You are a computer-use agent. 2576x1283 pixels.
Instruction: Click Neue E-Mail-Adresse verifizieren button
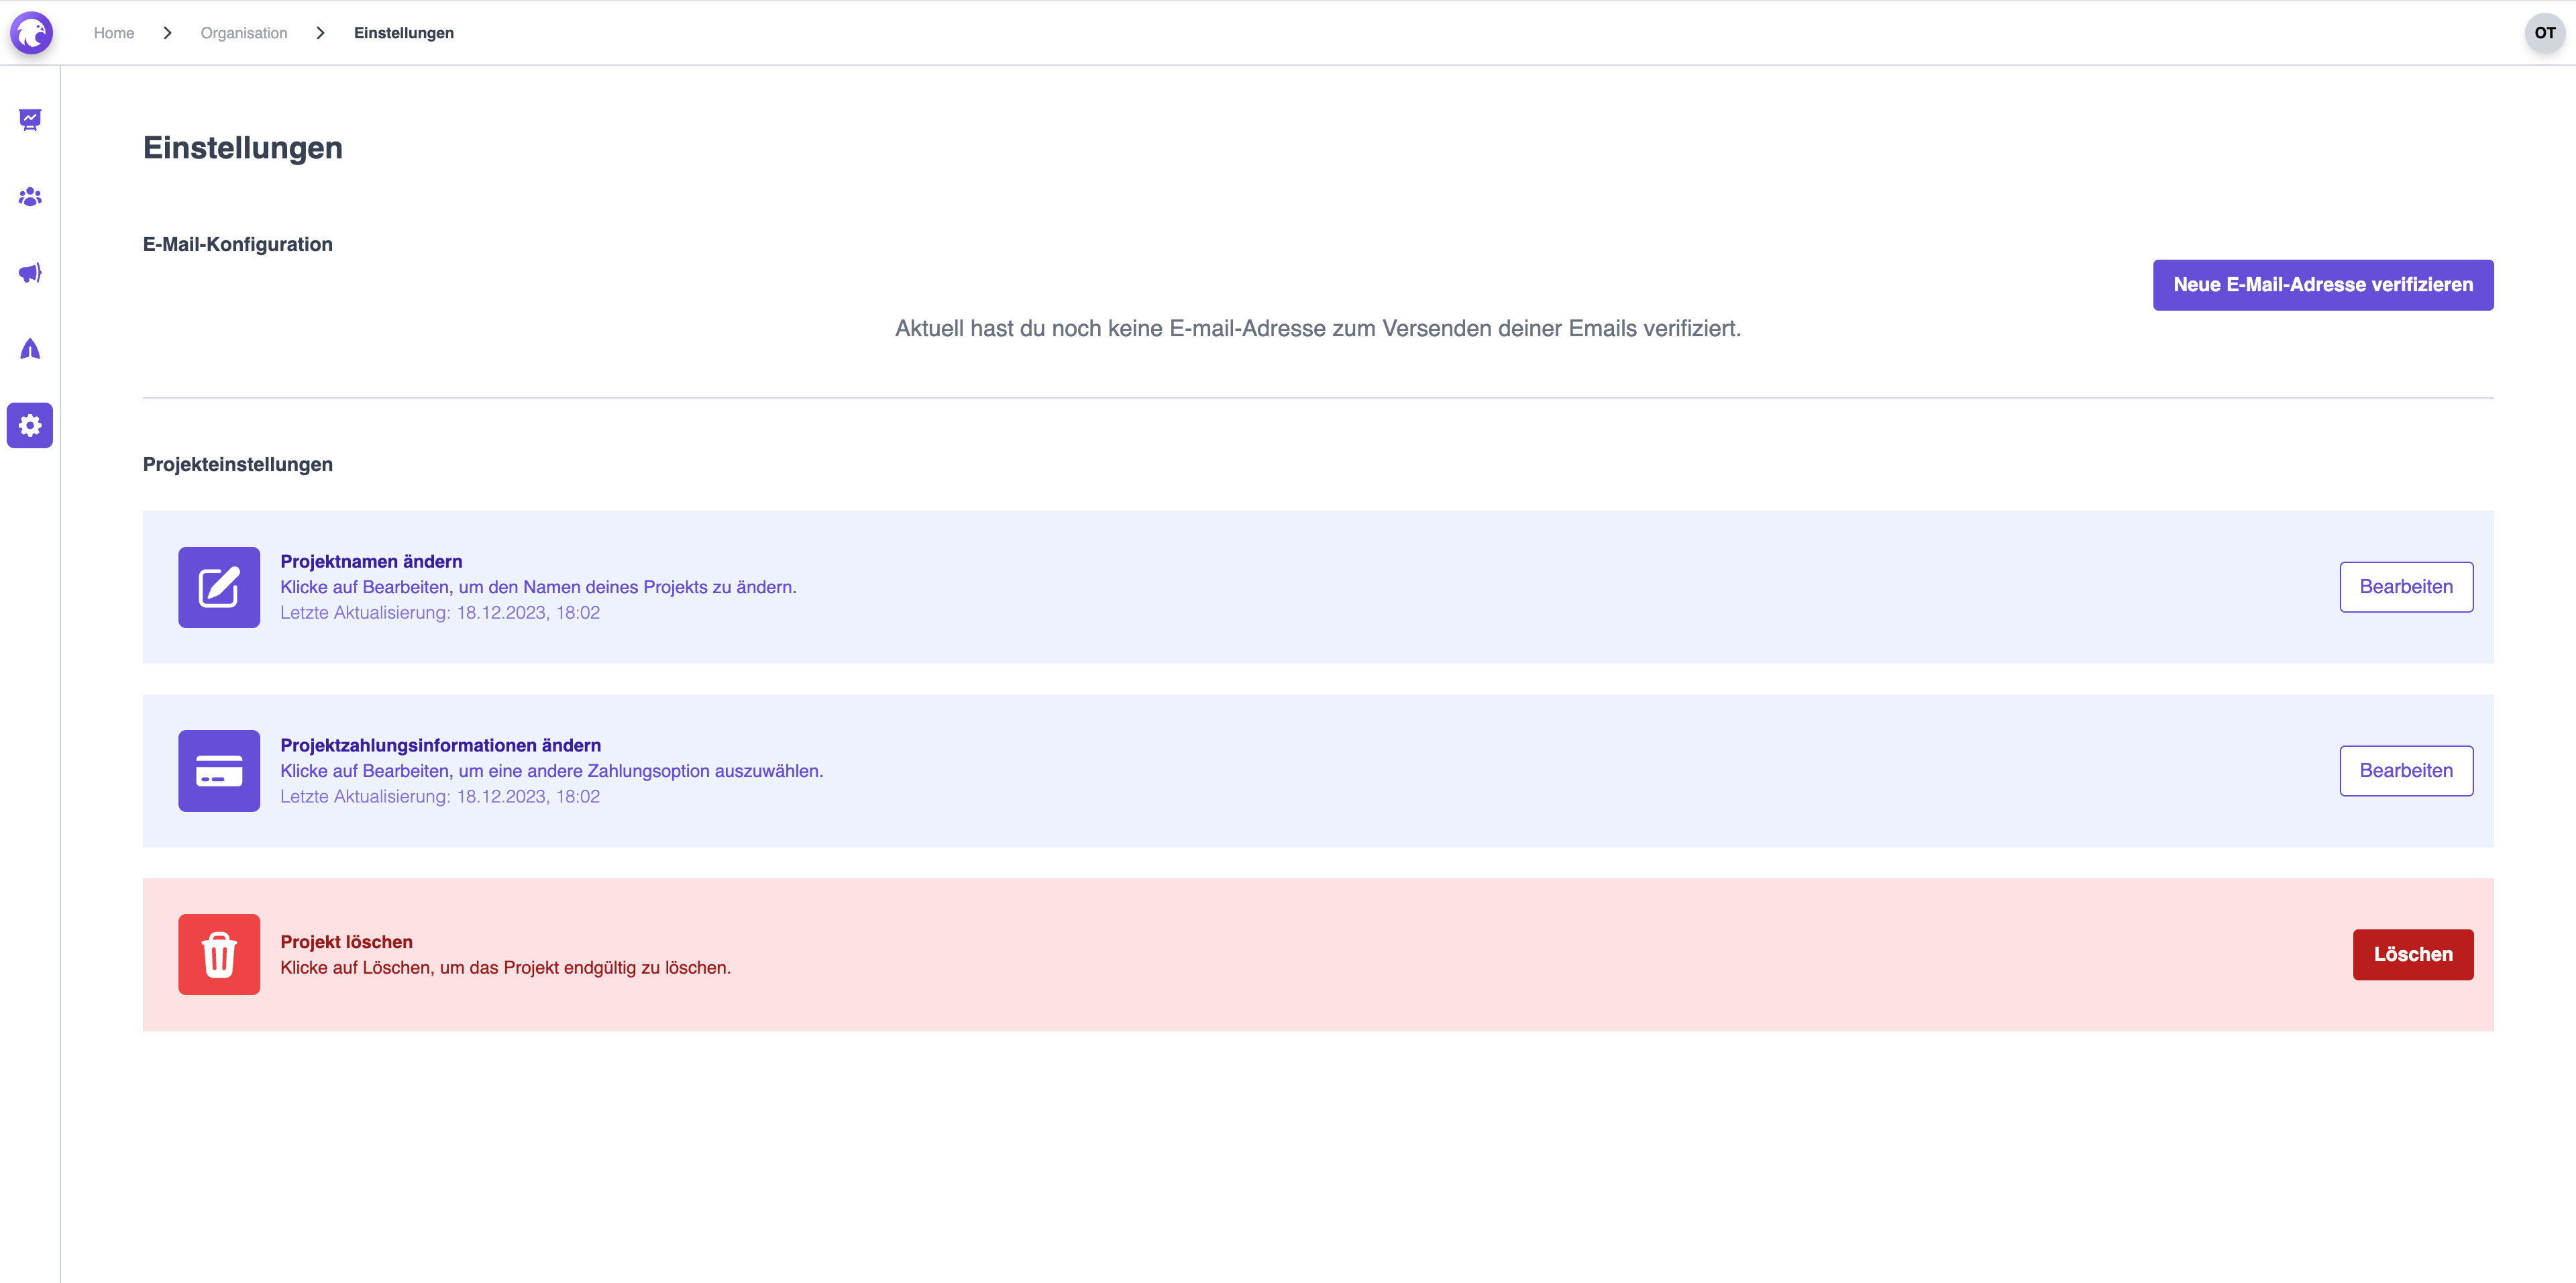point(2323,285)
